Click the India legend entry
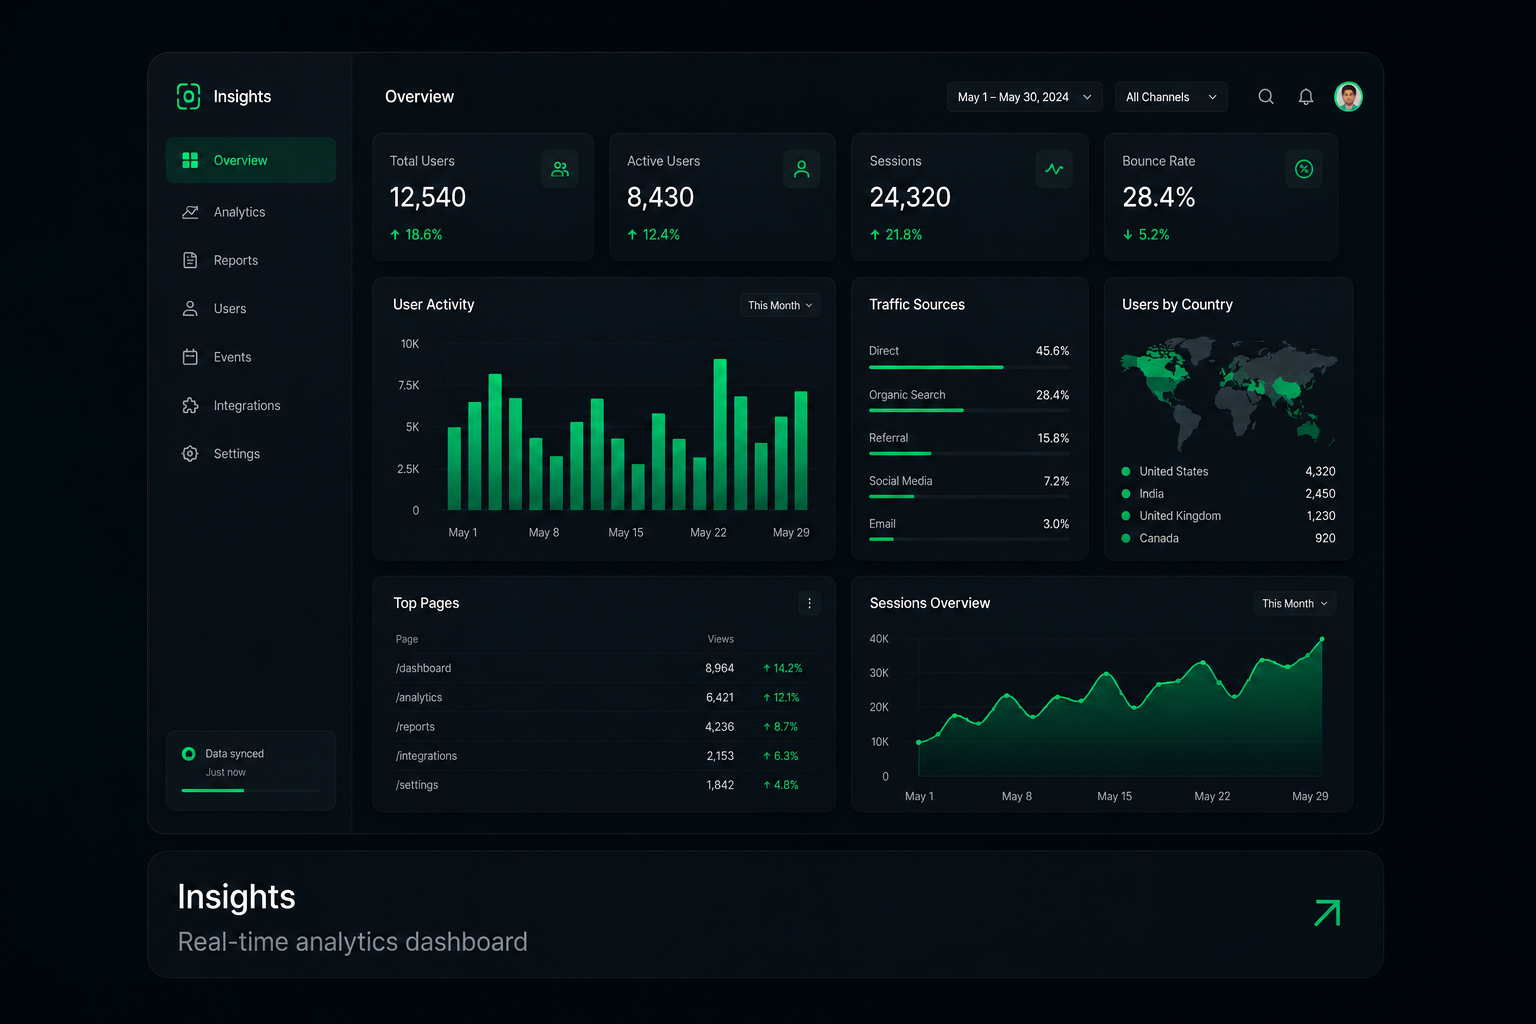The width and height of the screenshot is (1536, 1024). point(1228,494)
